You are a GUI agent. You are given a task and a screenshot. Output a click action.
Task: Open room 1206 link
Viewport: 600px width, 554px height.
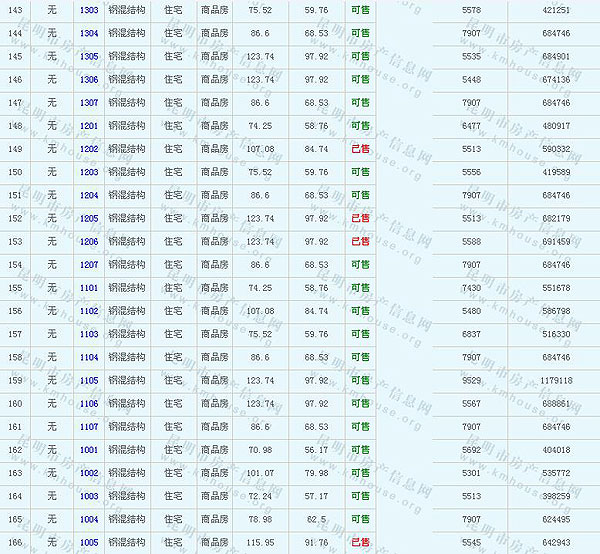pyautogui.click(x=89, y=241)
